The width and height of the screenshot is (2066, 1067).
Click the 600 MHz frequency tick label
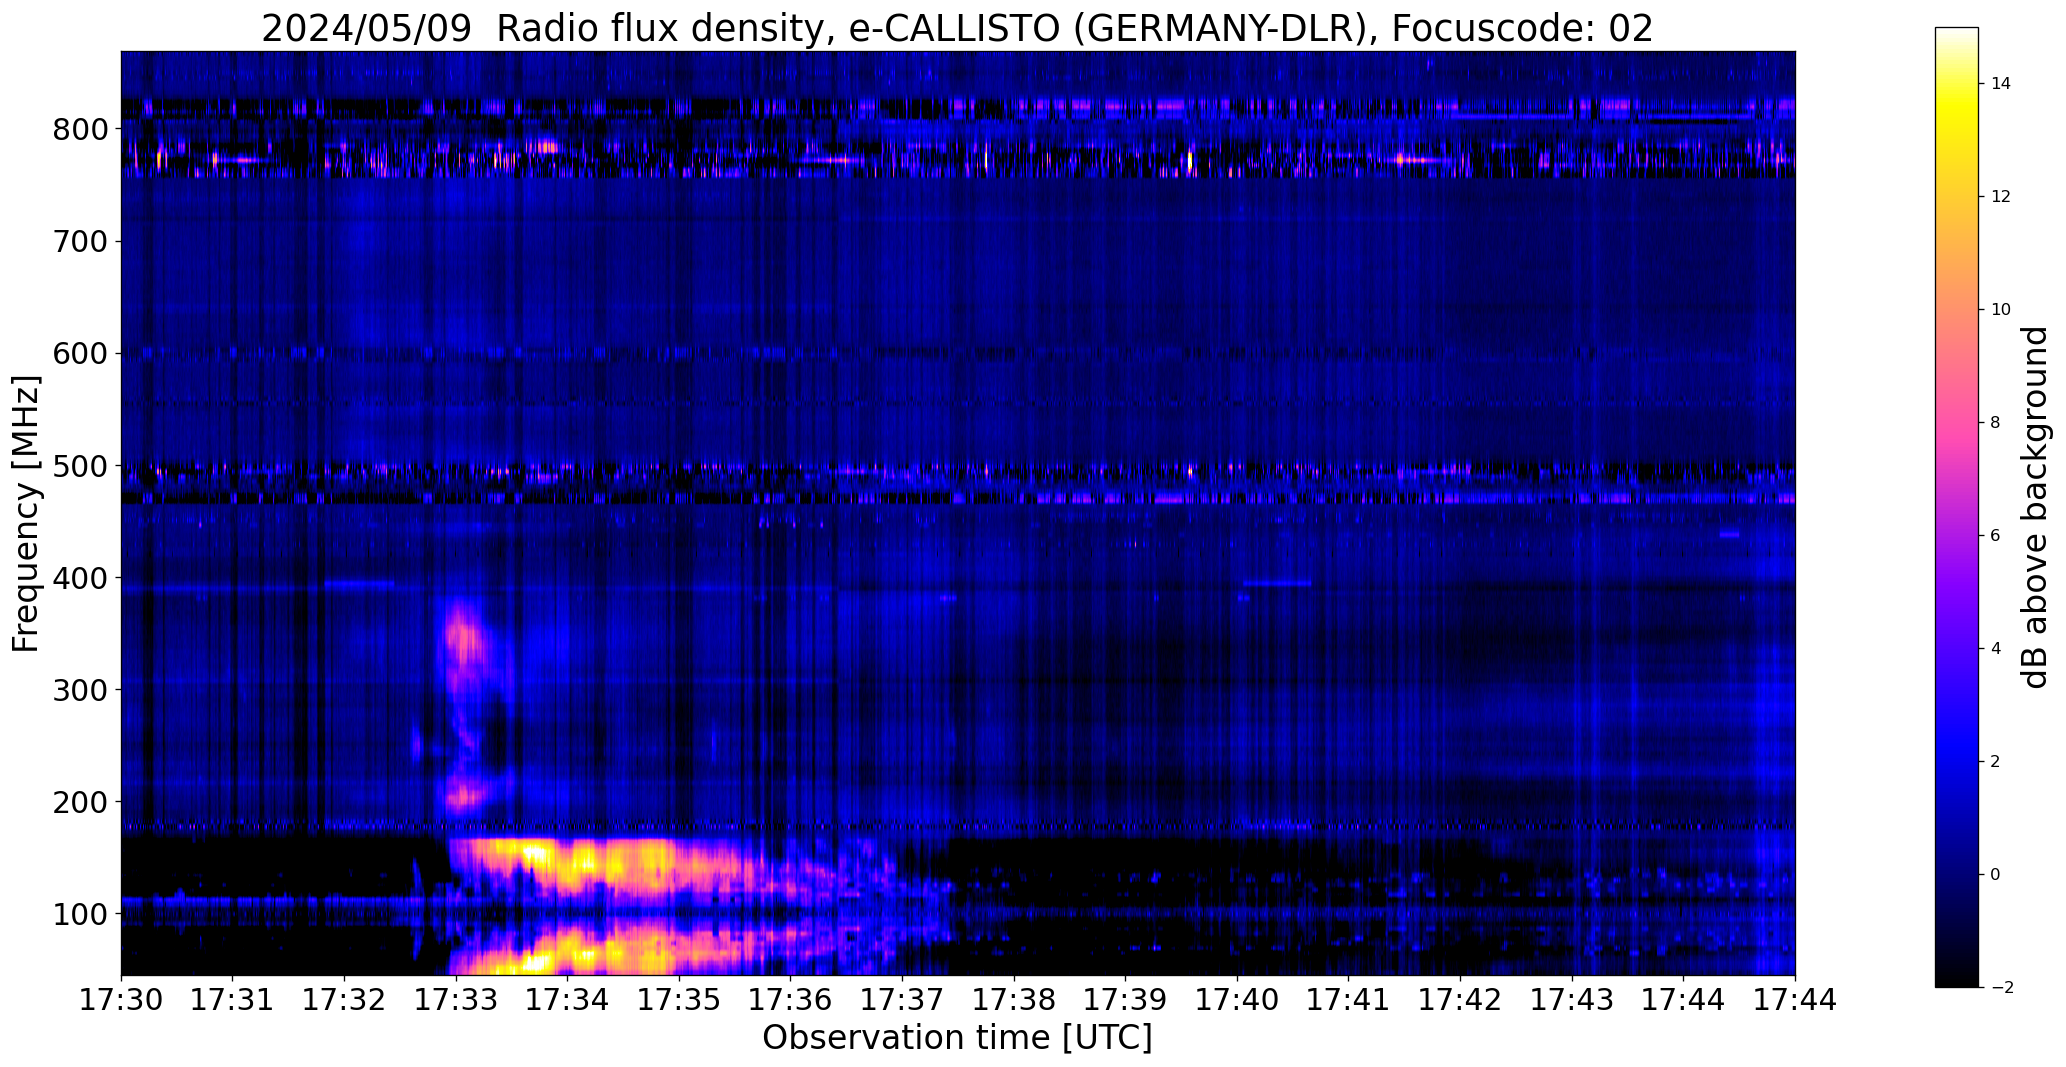point(79,355)
